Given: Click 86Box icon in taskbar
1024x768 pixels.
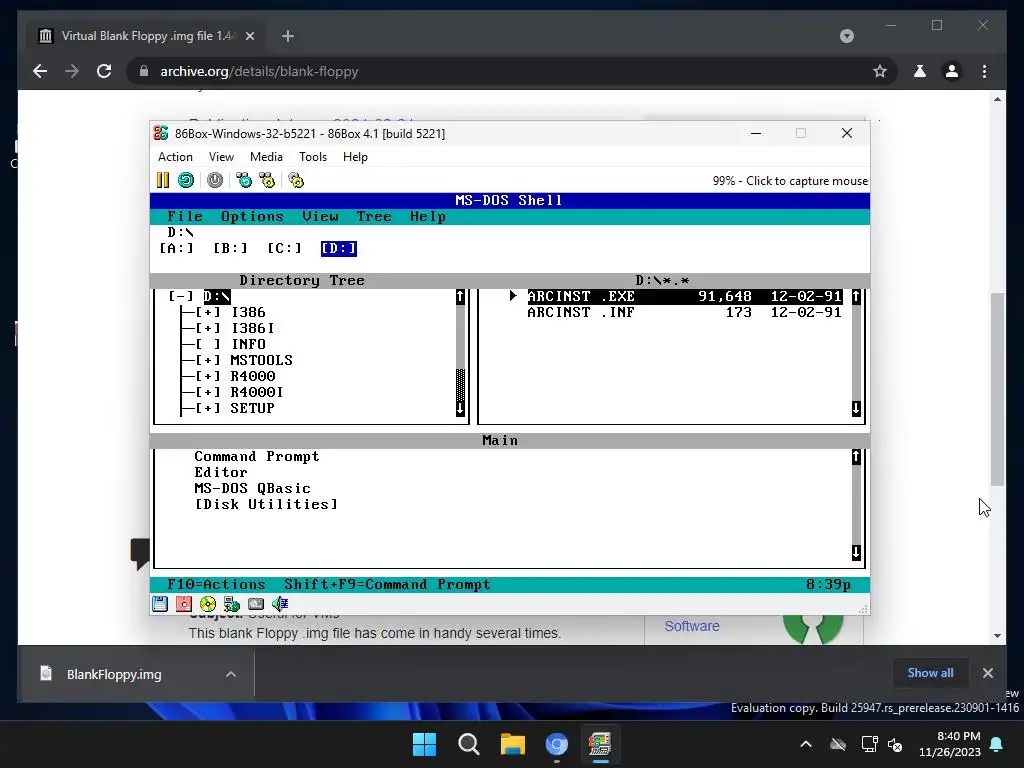Looking at the screenshot, I should (600, 744).
